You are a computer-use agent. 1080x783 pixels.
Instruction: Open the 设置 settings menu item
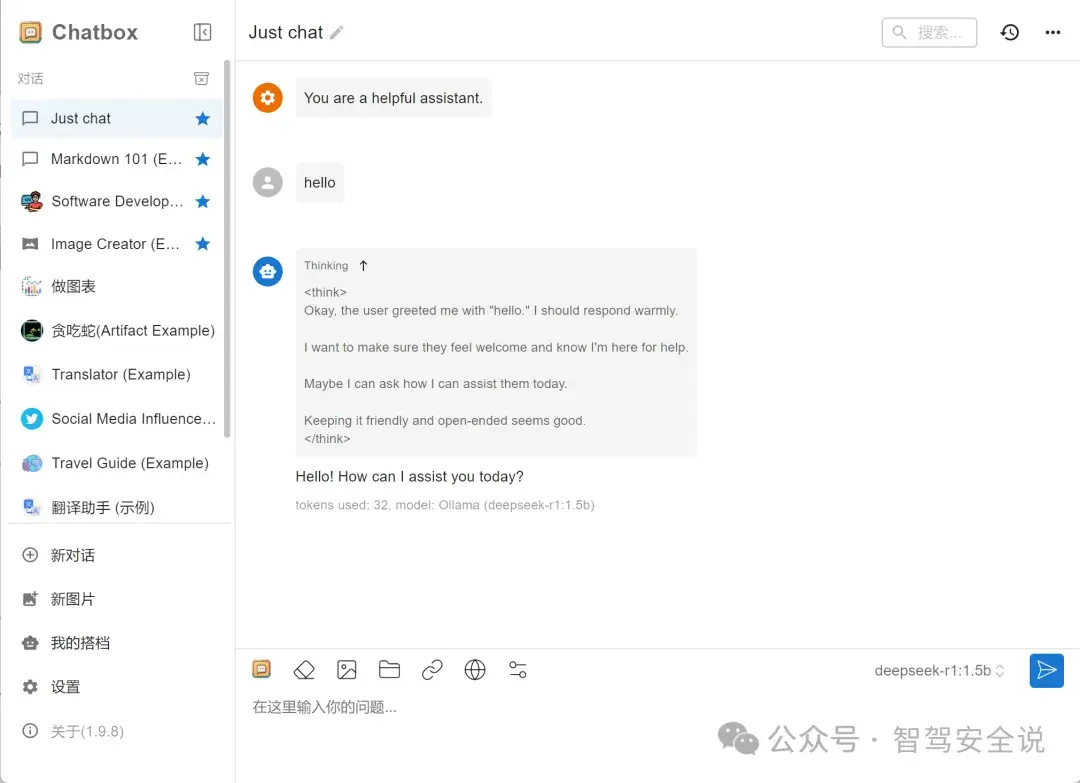click(x=65, y=687)
